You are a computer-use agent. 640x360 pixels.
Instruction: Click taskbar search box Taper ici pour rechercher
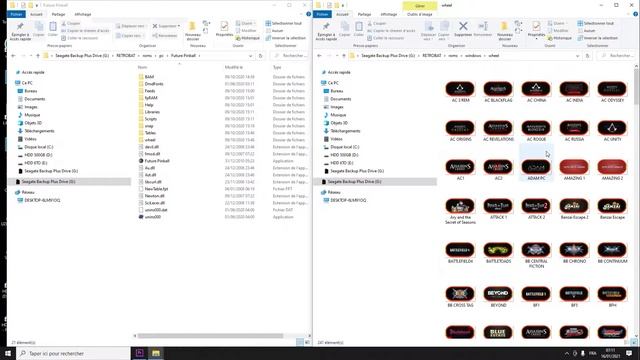[x=73, y=353]
